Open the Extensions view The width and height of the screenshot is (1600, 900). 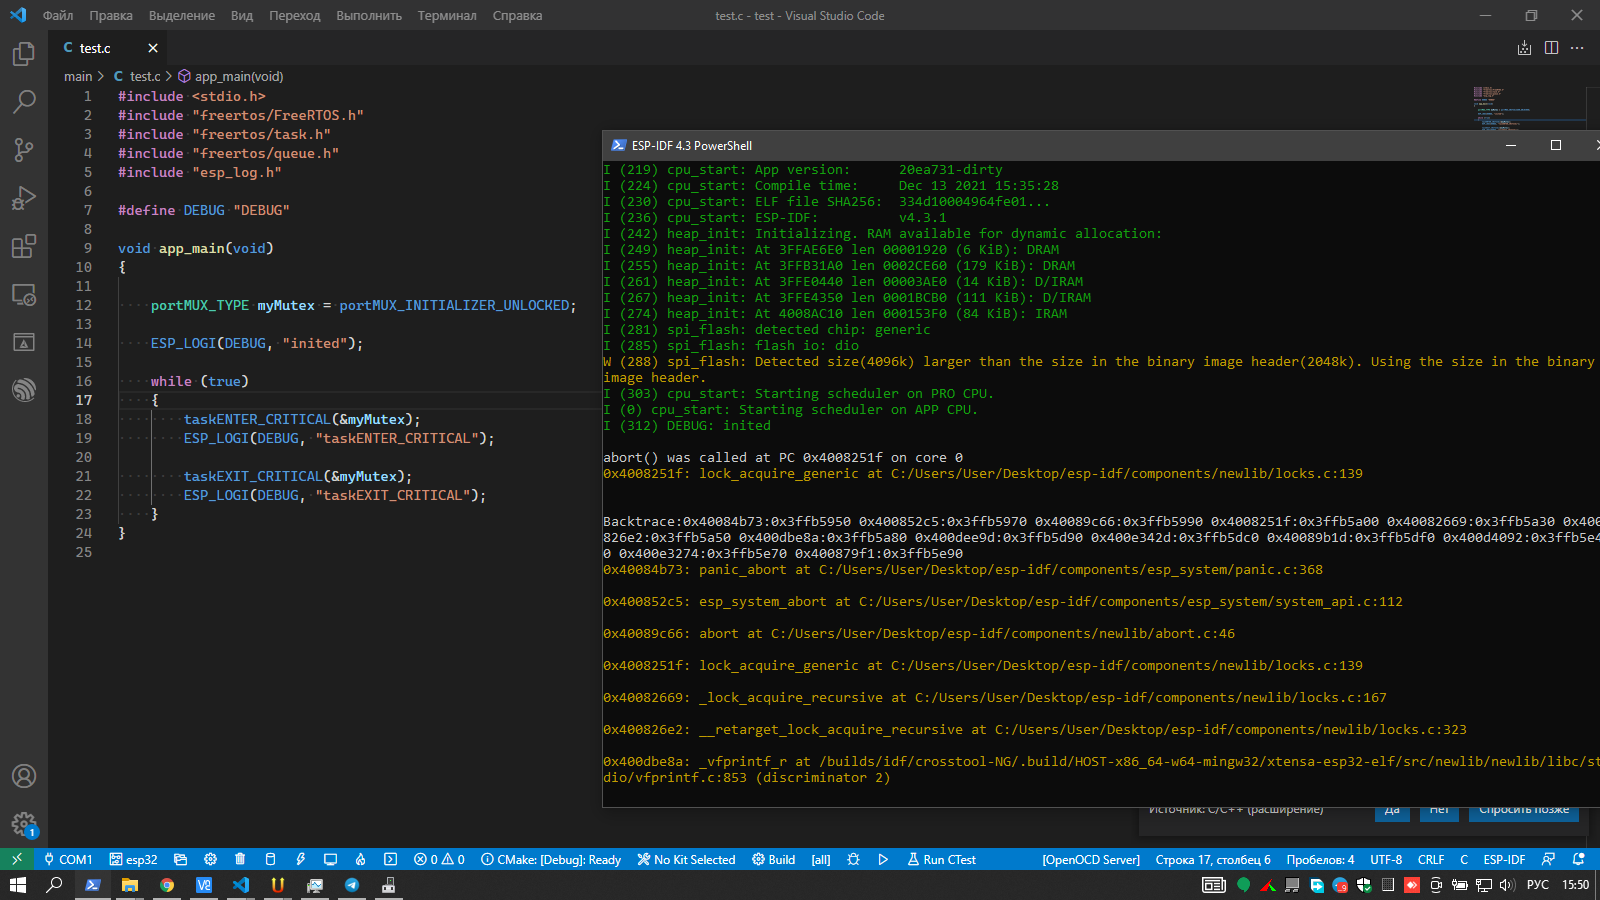(24, 246)
